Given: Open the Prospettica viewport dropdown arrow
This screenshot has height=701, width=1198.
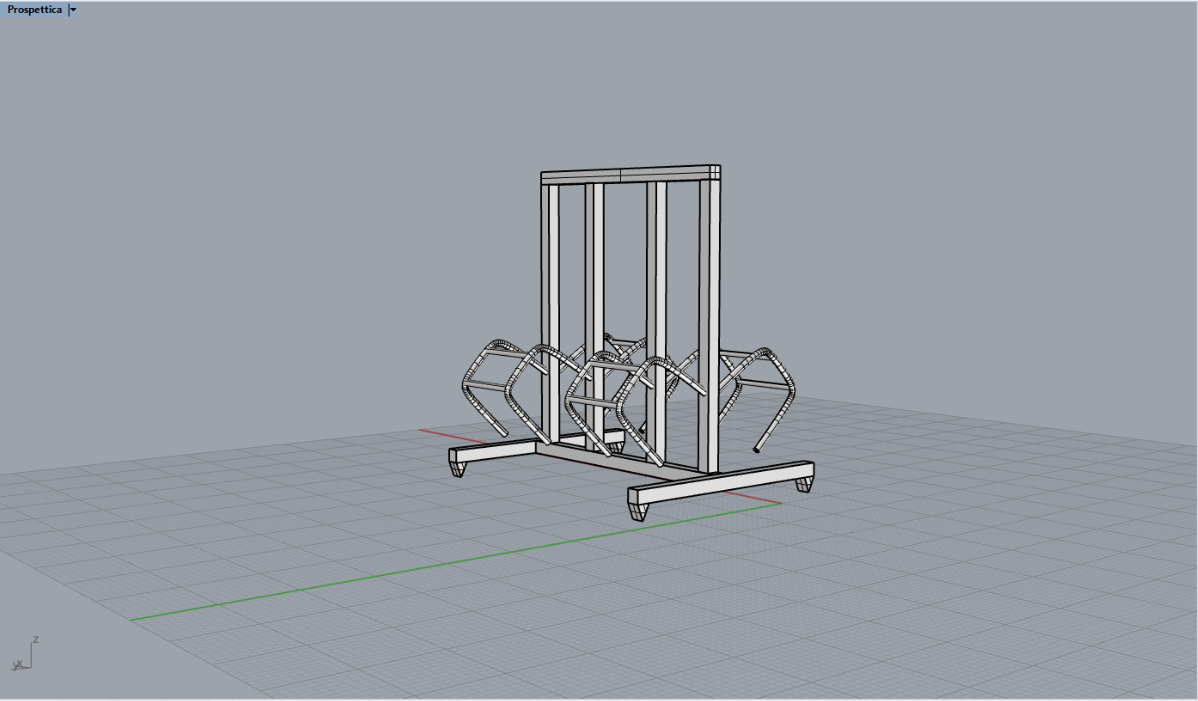Looking at the screenshot, I should coord(73,10).
